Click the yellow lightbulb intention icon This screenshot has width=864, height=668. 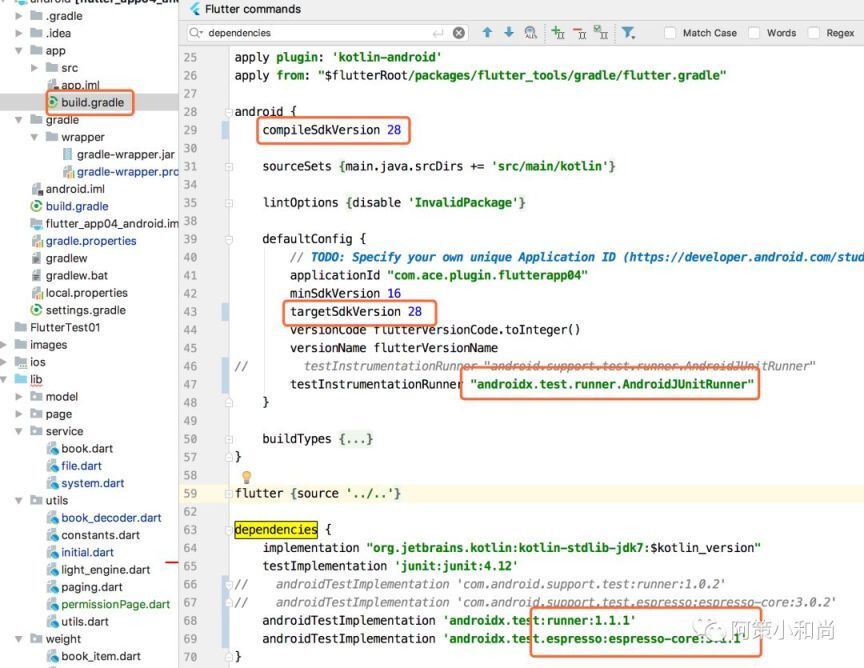pos(247,477)
